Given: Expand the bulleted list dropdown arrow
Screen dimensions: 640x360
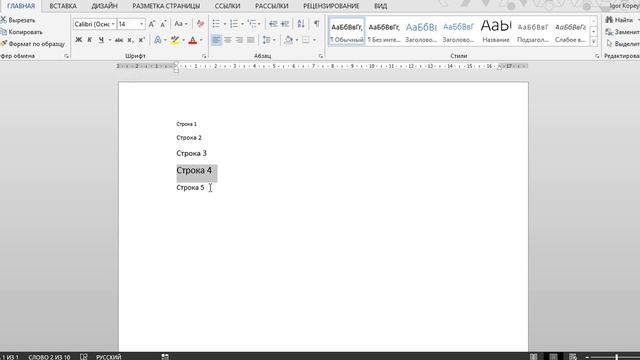Looking at the screenshot, I should 224,24.
